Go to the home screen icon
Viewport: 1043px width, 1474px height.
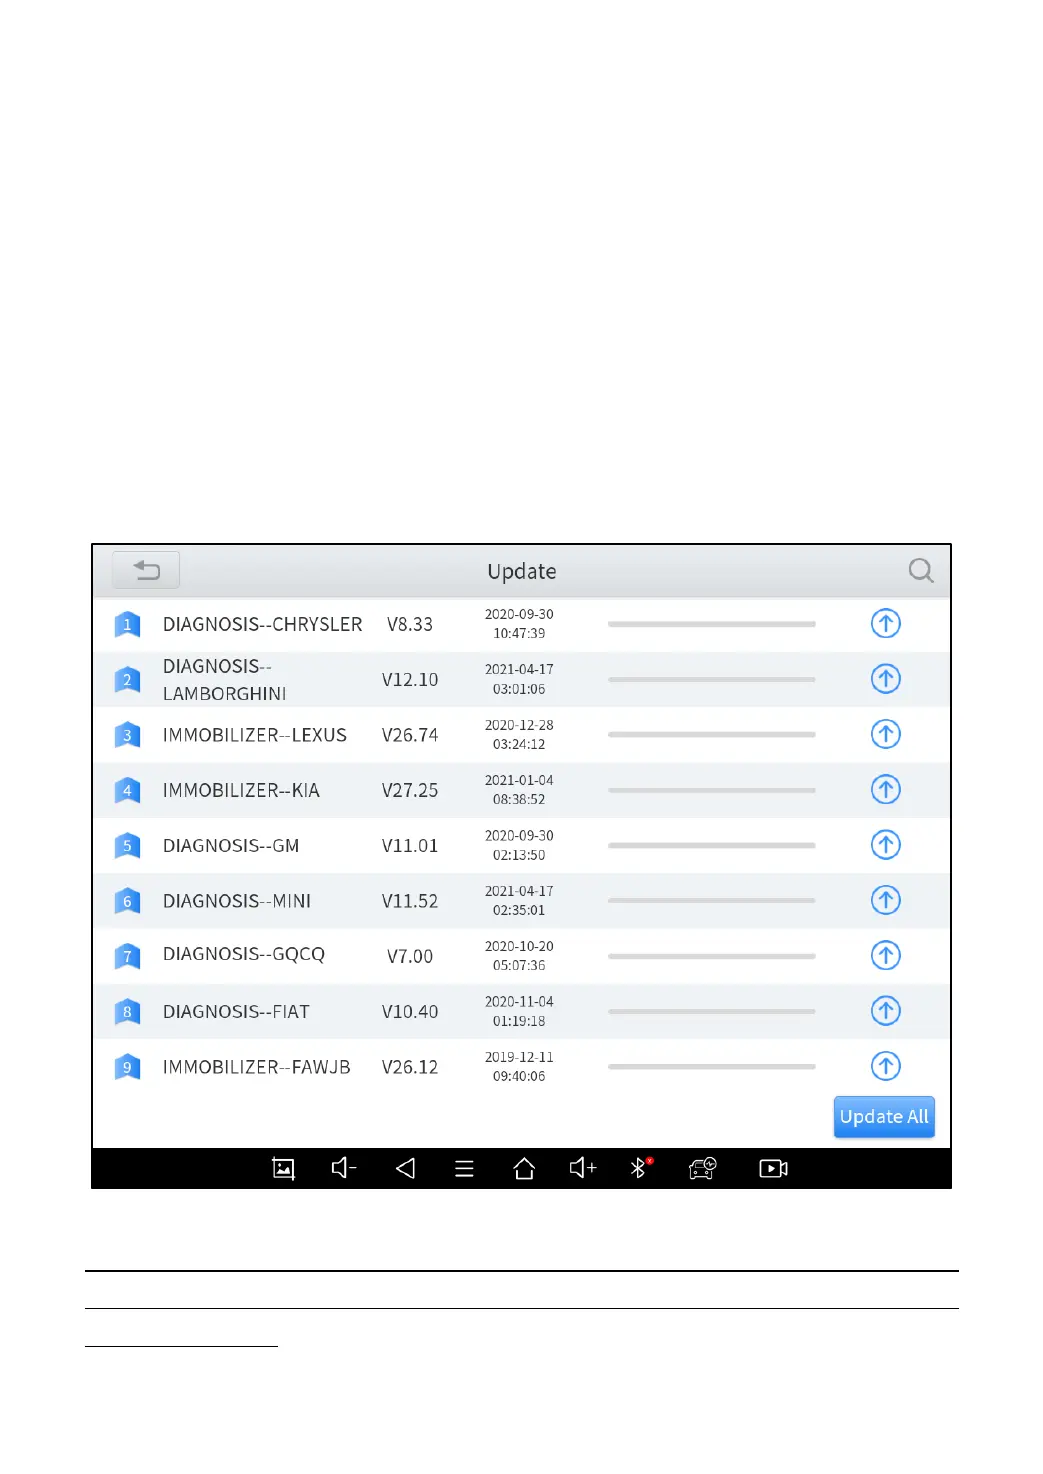click(x=524, y=1168)
